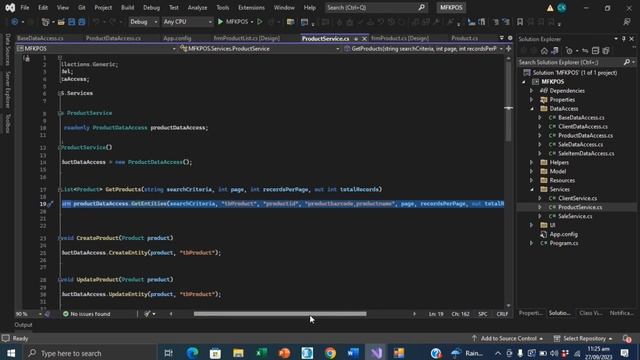Open the Output panel tab
This screenshot has width=640, height=360.
23,325
